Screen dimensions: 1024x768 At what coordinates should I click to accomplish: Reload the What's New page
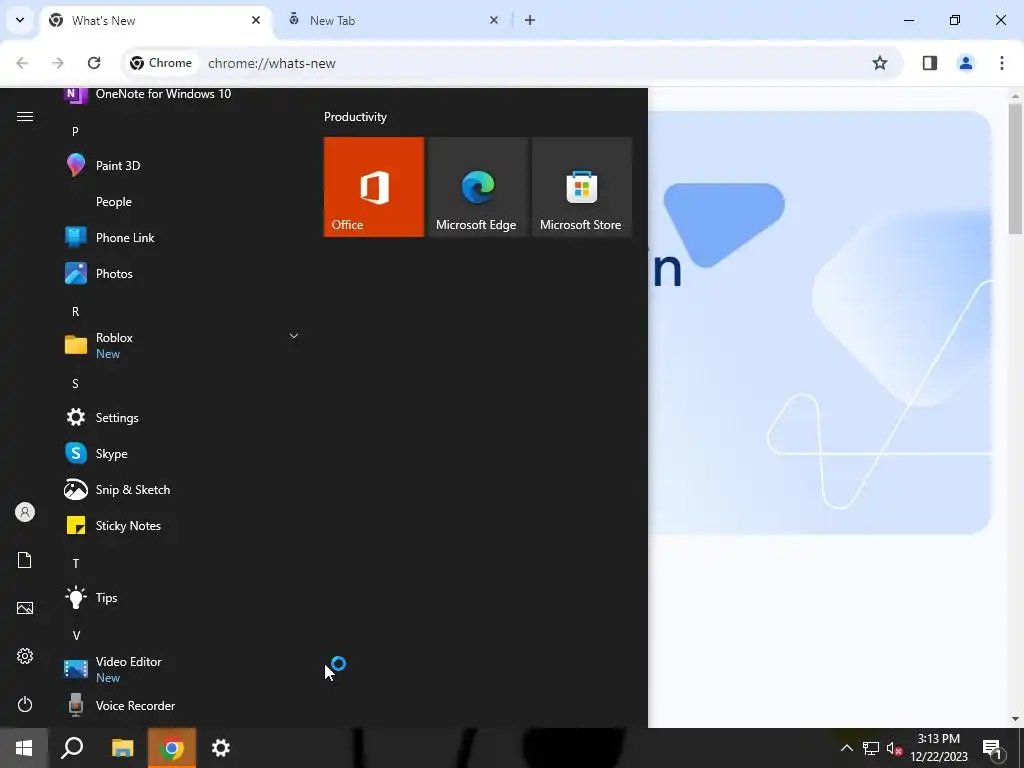tap(94, 63)
